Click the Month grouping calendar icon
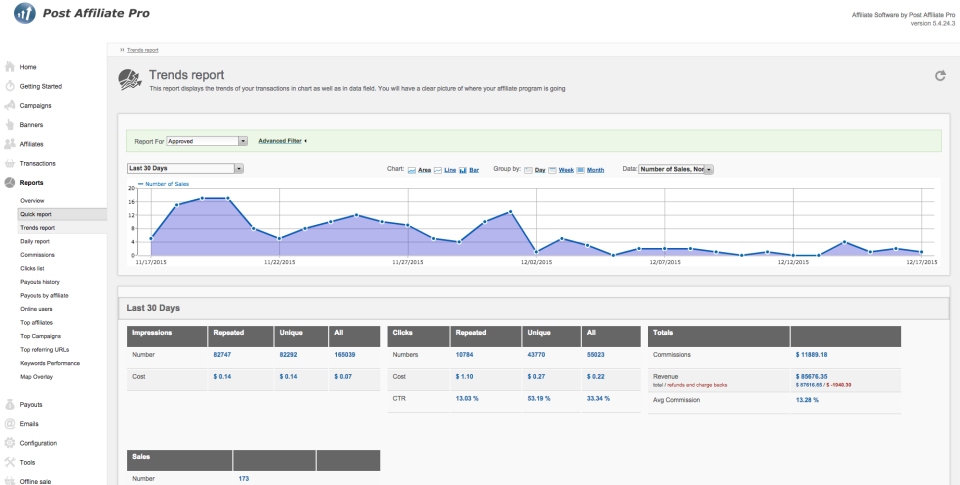960x485 pixels. (x=580, y=170)
